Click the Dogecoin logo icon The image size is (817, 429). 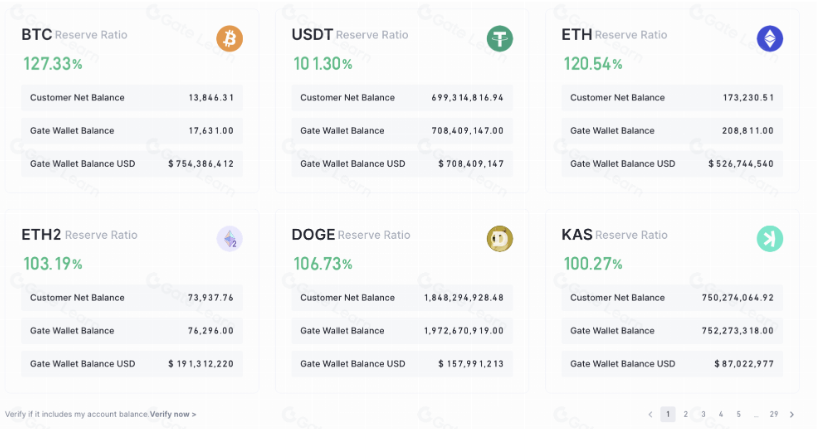coord(500,239)
